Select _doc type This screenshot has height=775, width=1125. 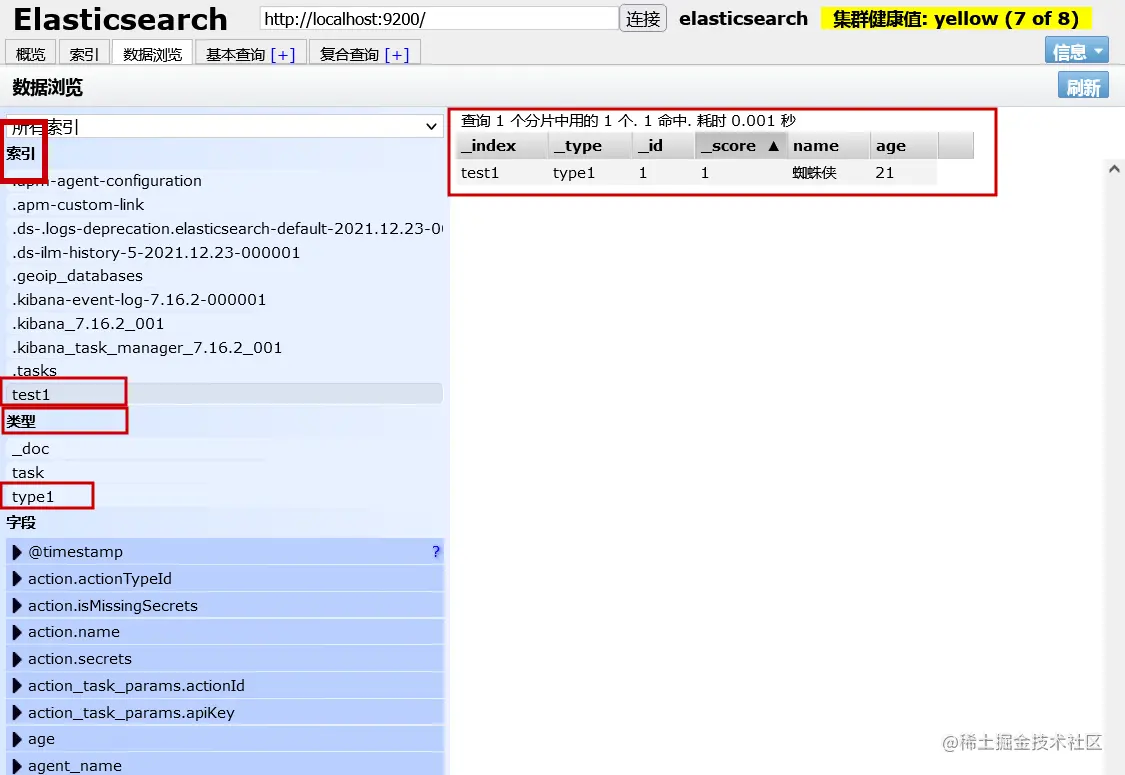pos(224,448)
